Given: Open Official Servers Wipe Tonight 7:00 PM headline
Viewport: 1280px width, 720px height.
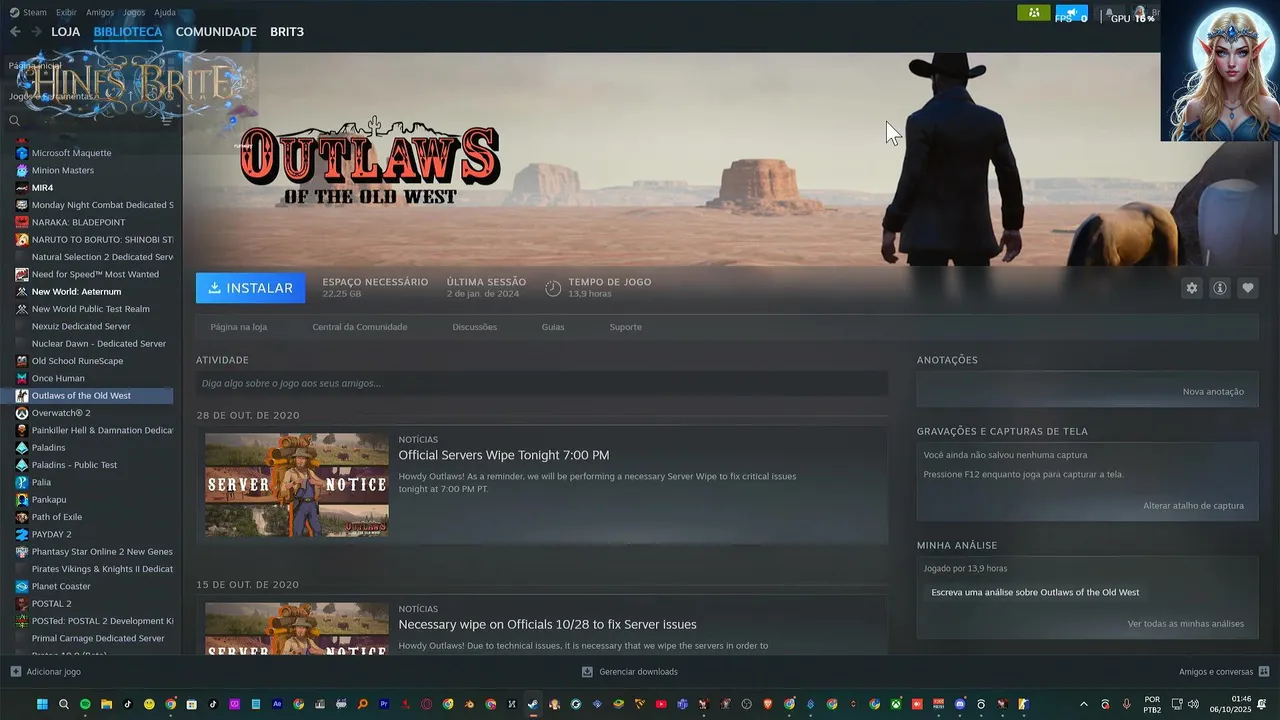Looking at the screenshot, I should (x=504, y=455).
